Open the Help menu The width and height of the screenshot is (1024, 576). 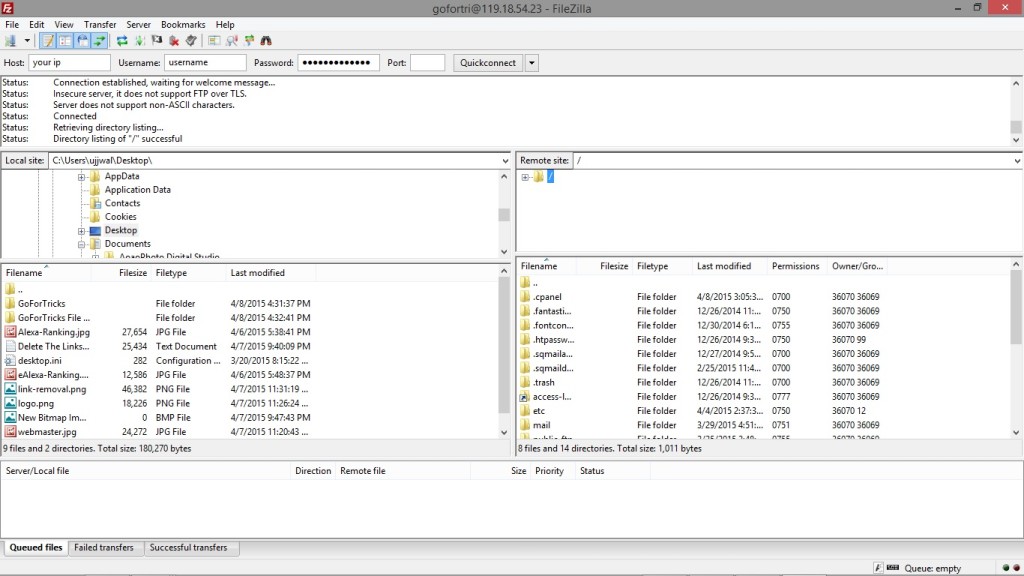tap(225, 24)
